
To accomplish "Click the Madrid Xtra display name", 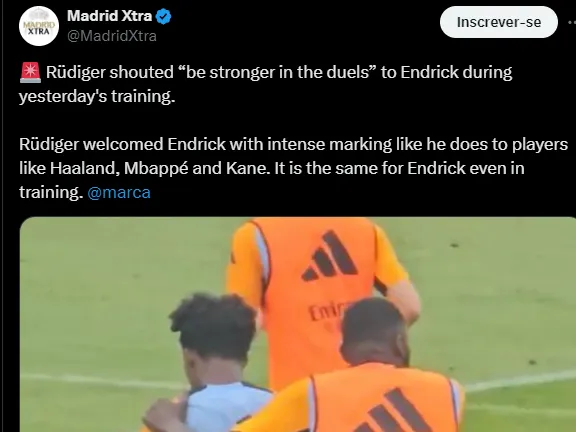I will [x=109, y=16].
